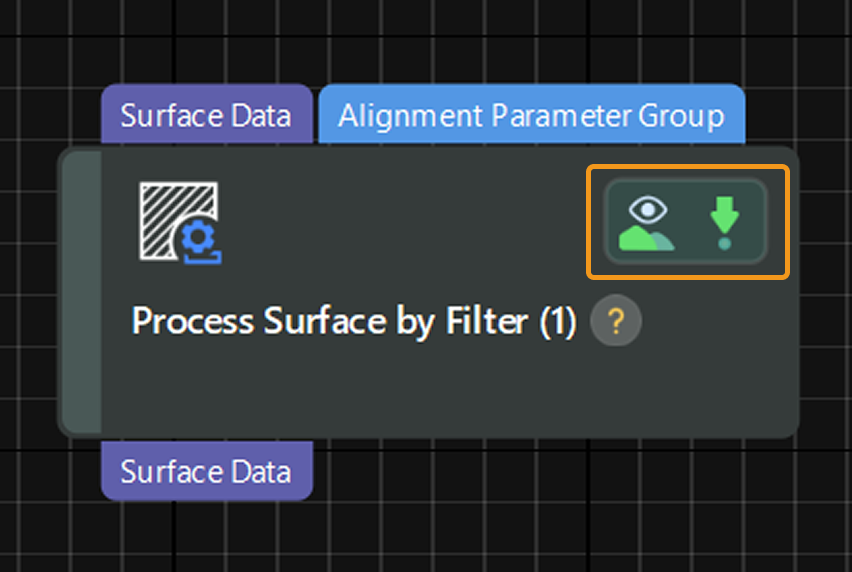The height and width of the screenshot is (572, 852).
Task: Select the Process Surface by Filter title
Action: [x=354, y=322]
